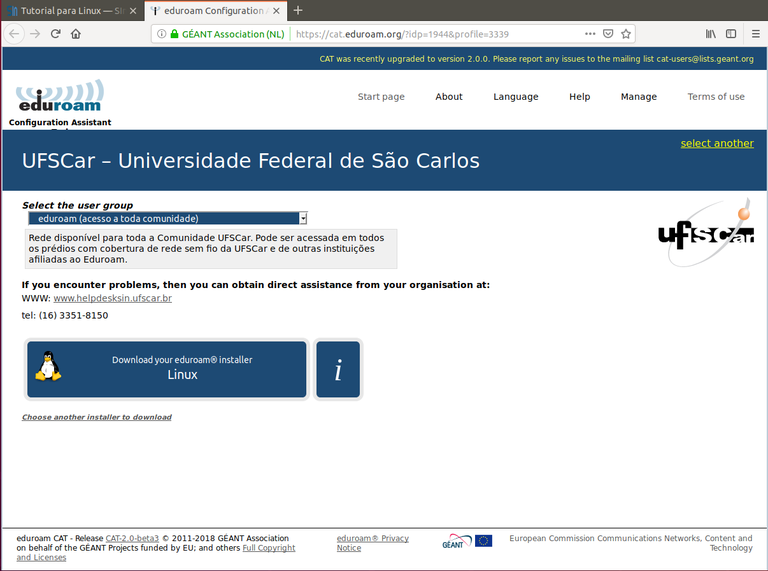Bookmark this page with the star
The height and width of the screenshot is (571, 768).
pyautogui.click(x=626, y=34)
